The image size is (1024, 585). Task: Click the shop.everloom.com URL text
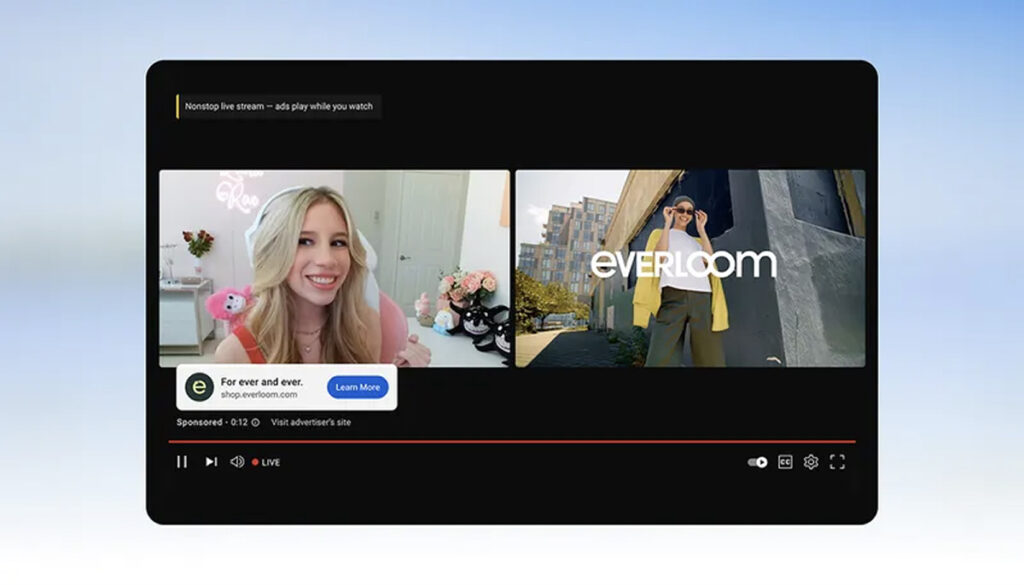(x=259, y=395)
